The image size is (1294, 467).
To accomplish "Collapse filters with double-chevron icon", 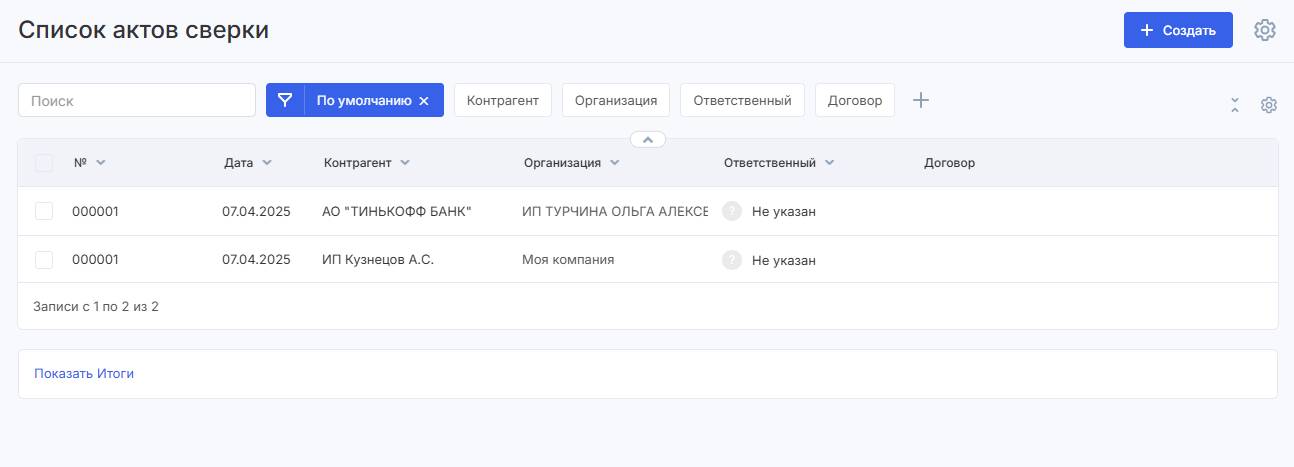I will pyautogui.click(x=1235, y=105).
